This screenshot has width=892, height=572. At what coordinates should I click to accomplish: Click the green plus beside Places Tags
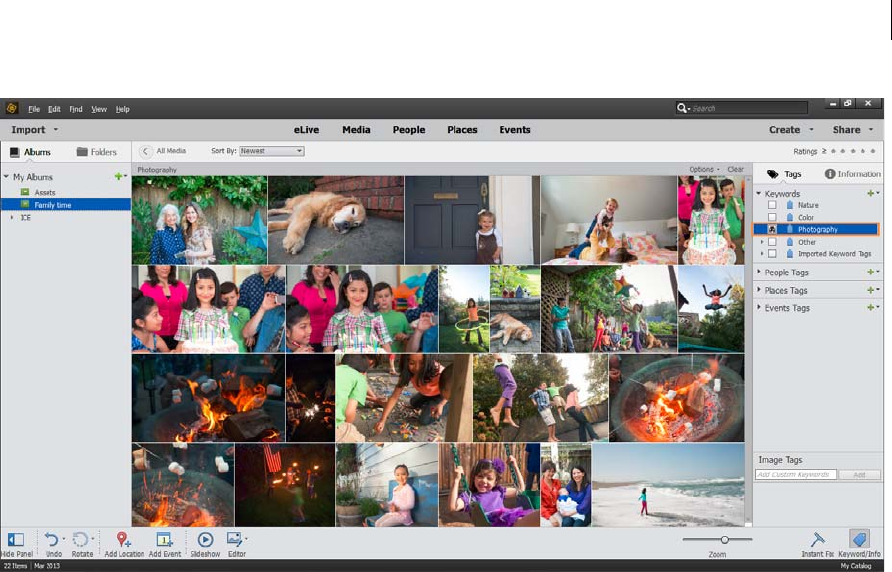point(870,290)
